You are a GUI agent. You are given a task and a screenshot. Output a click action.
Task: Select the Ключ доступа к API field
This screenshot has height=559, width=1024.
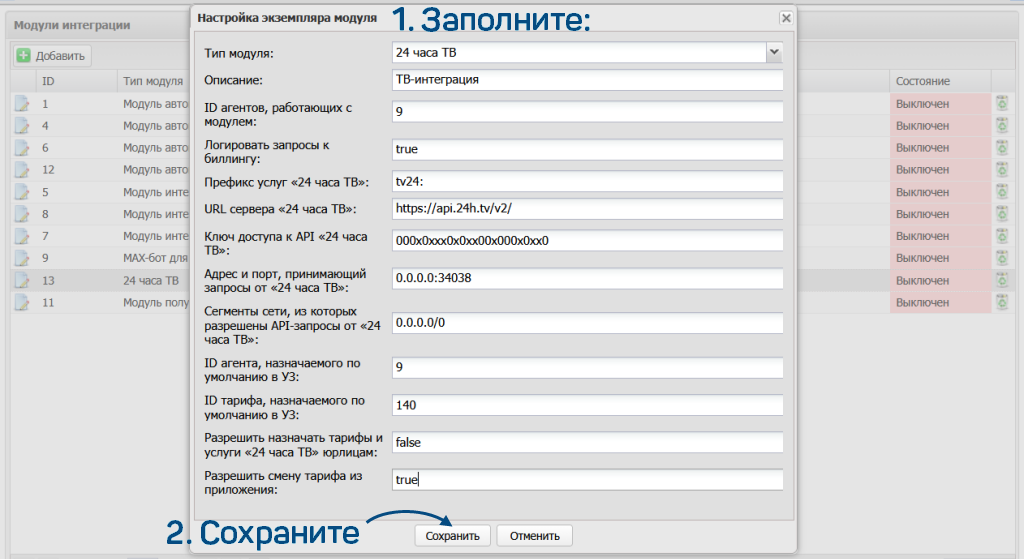coord(587,241)
